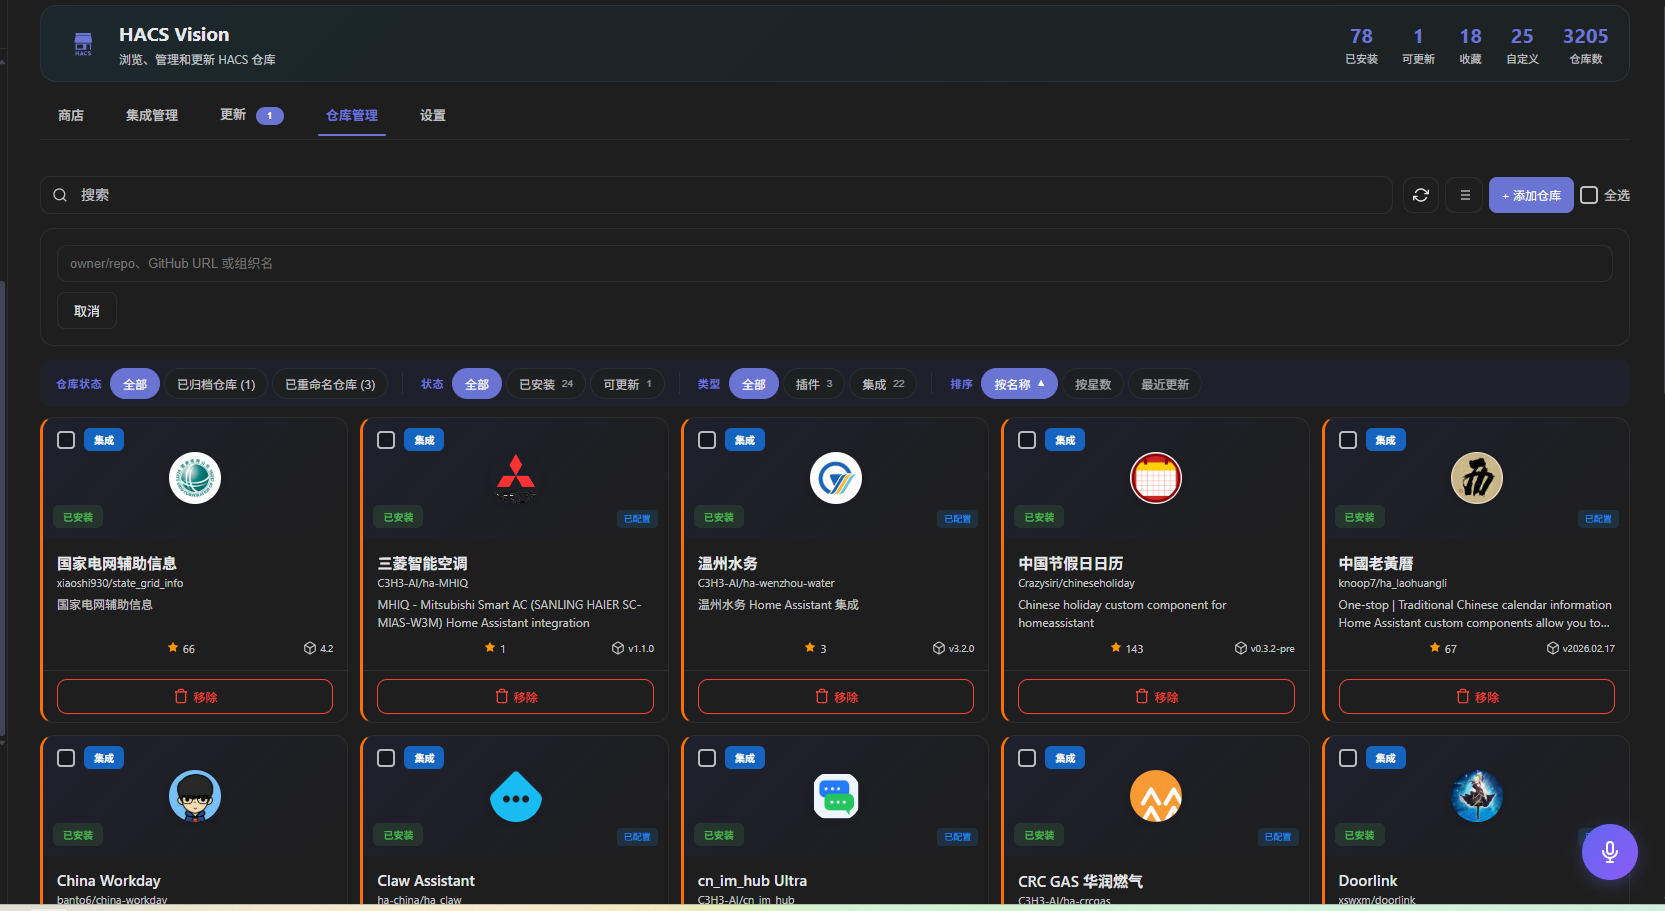Focus the owner/repo GitHub URL input
This screenshot has width=1665, height=911.
pos(834,263)
